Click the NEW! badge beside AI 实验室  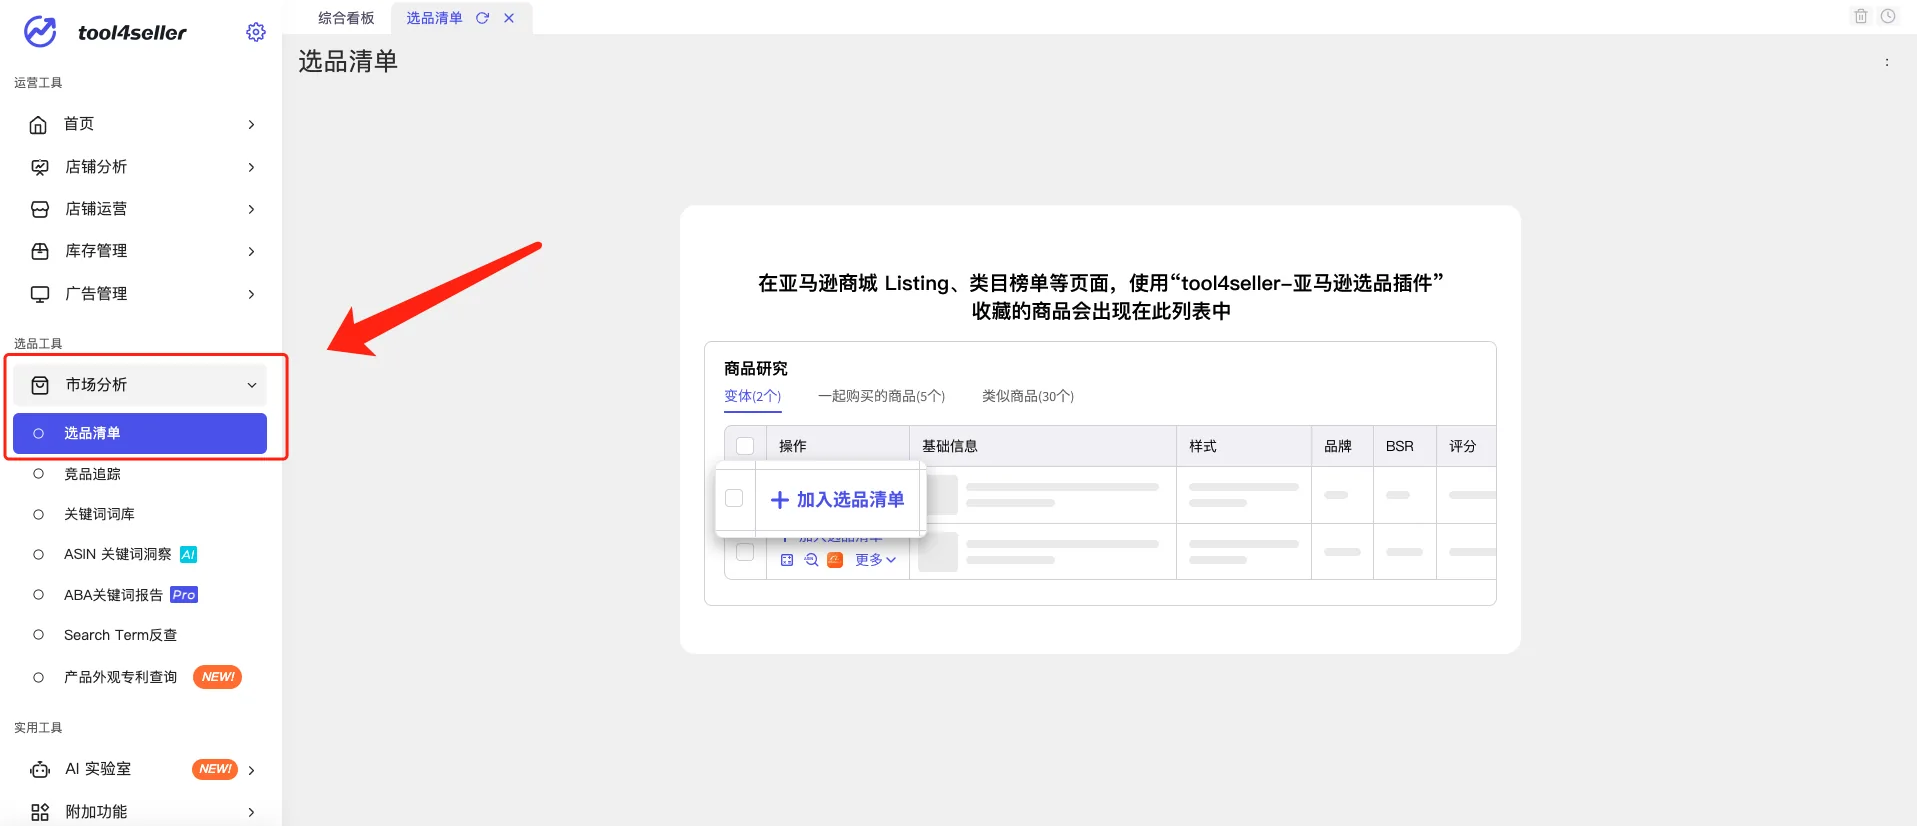click(x=215, y=769)
